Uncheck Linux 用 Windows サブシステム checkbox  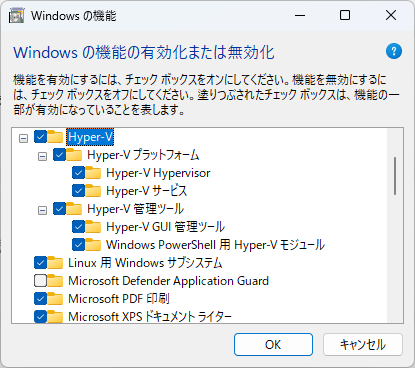point(40,263)
